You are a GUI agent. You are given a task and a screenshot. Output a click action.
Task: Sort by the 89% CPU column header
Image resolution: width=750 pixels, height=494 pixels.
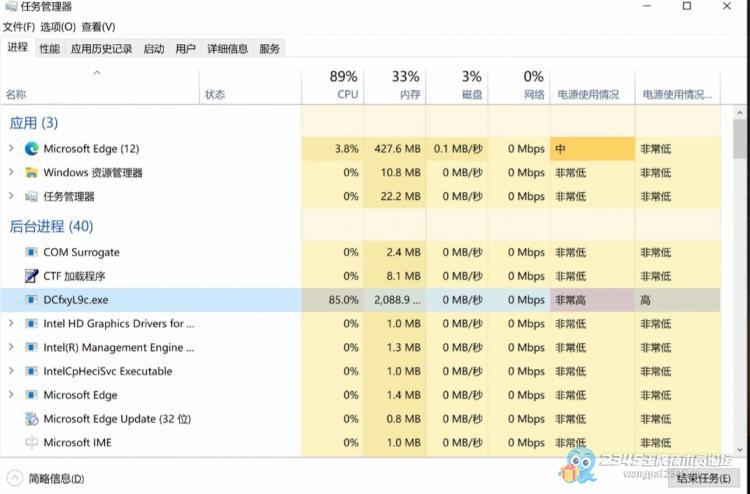[333, 85]
